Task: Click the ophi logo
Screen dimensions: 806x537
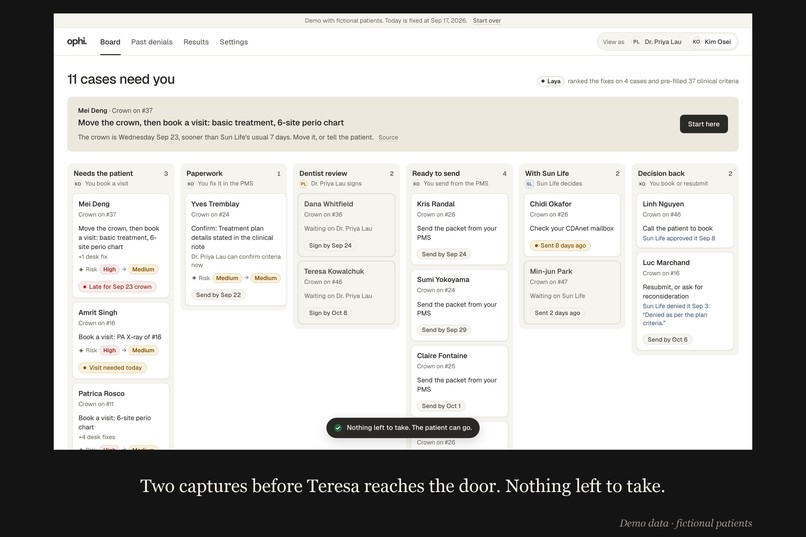Action: pyautogui.click(x=77, y=42)
